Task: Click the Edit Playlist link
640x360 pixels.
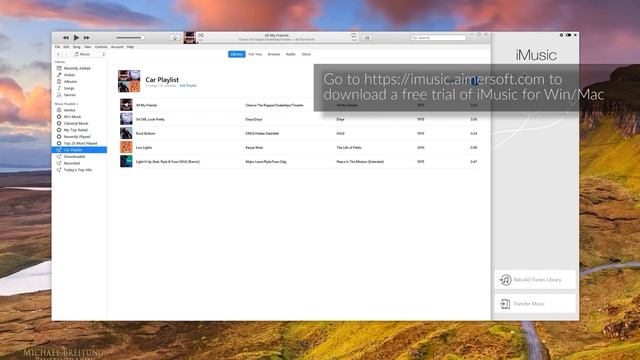Action: point(188,86)
